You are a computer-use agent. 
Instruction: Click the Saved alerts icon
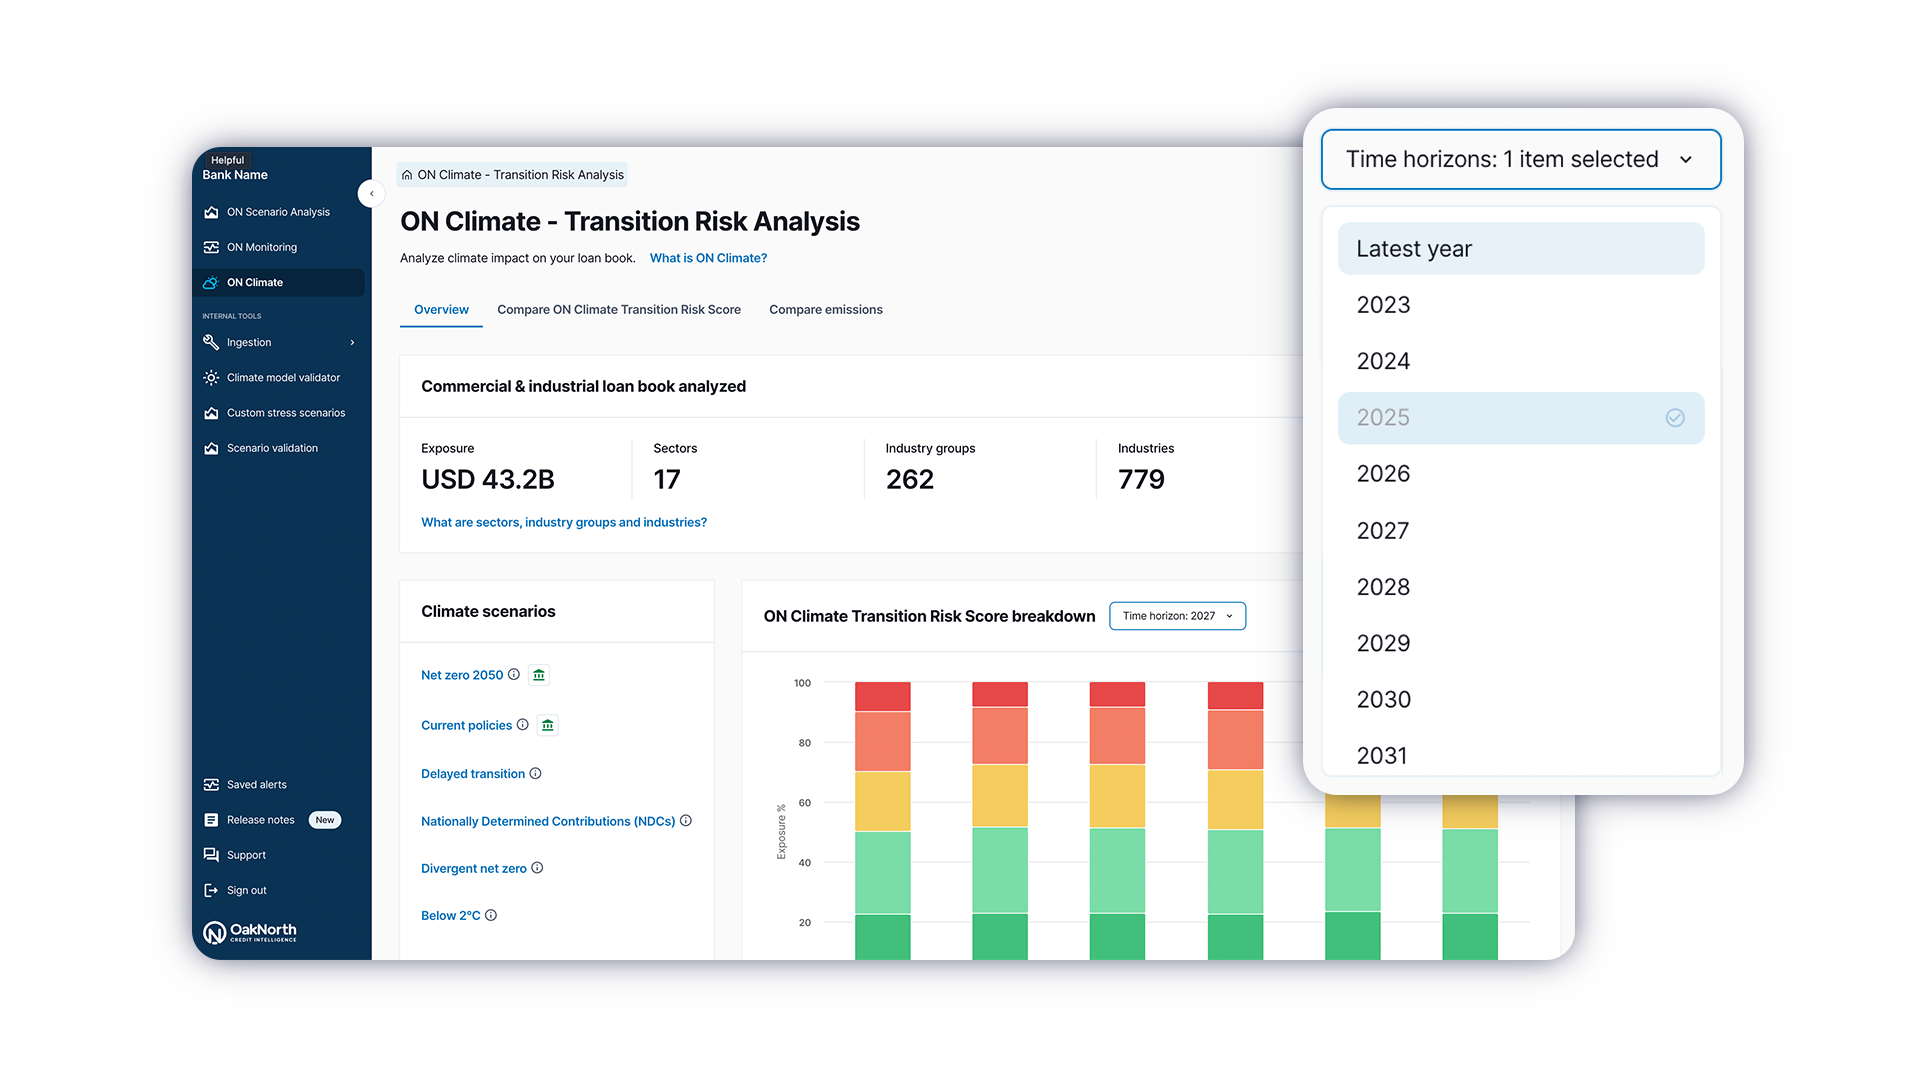click(211, 785)
